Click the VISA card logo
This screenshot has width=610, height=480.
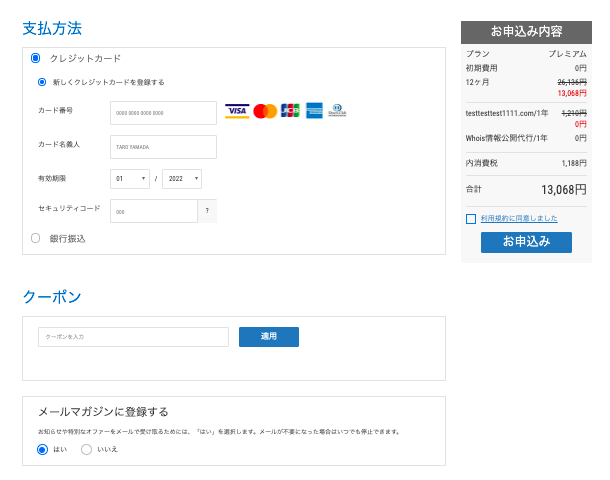[x=237, y=111]
